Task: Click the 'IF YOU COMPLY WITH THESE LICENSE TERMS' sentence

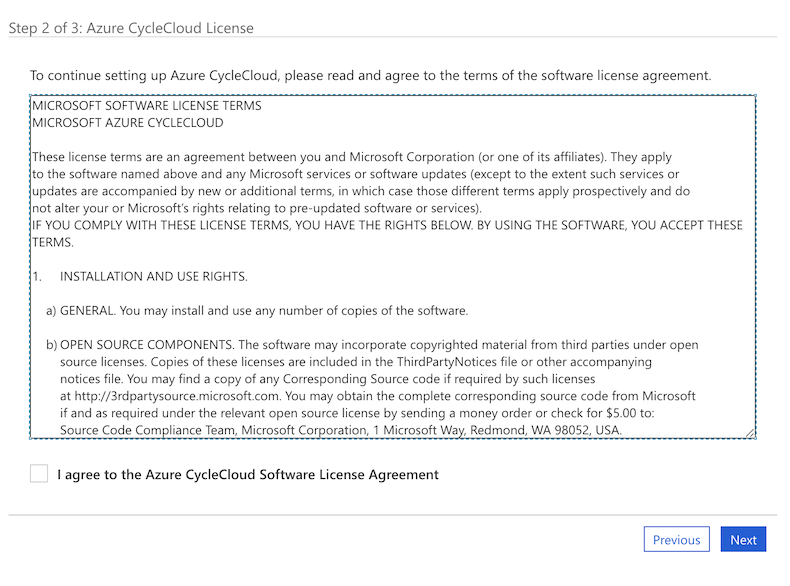Action: [x=300, y=225]
